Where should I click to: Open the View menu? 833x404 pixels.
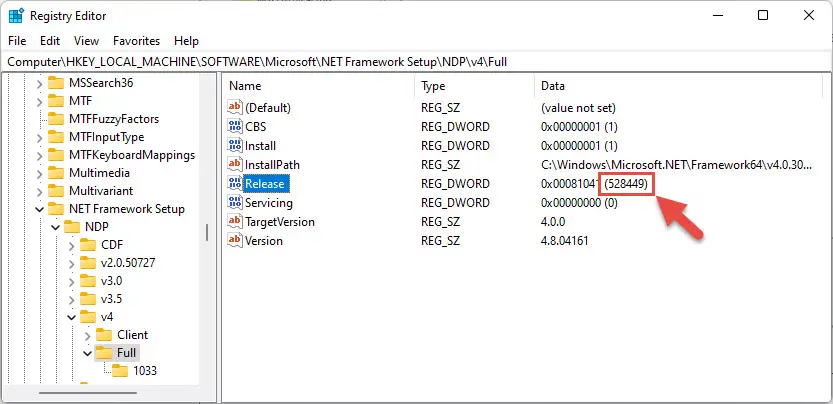point(87,41)
